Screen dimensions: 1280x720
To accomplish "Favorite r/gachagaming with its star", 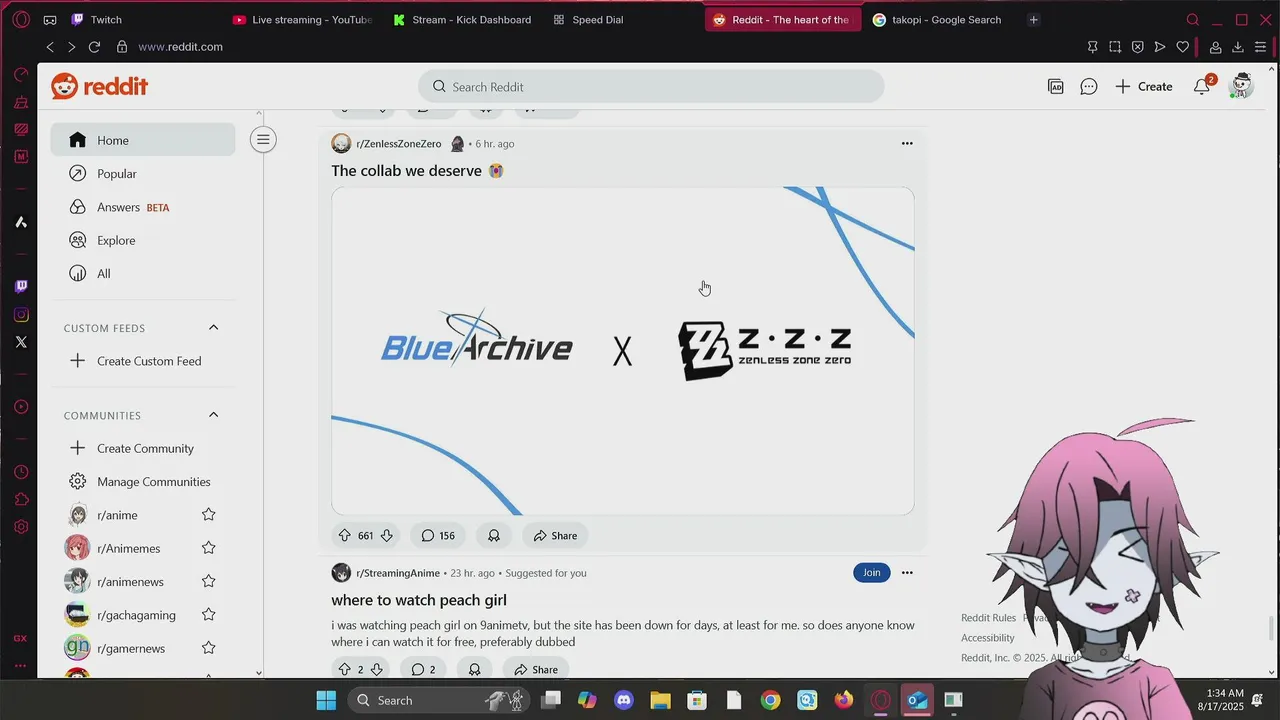I will [x=208, y=615].
